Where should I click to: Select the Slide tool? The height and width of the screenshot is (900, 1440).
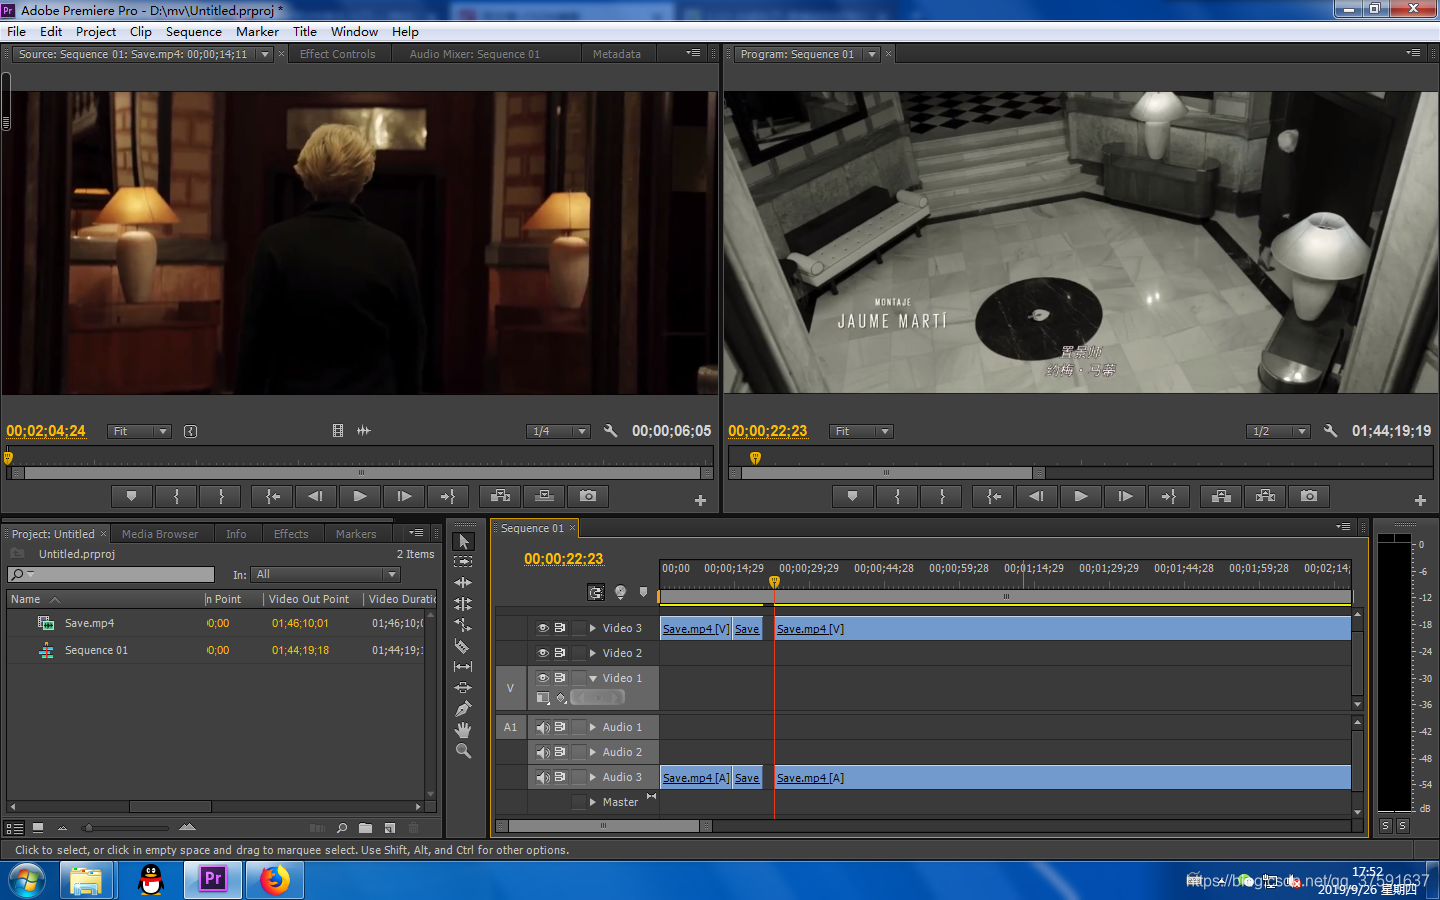point(463,688)
